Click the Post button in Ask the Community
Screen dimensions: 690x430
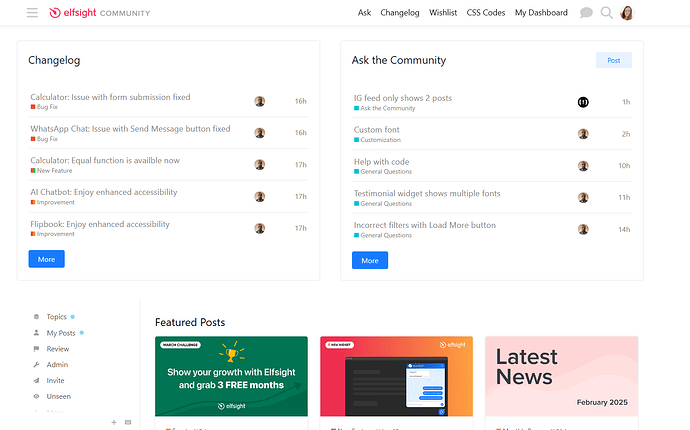[x=614, y=60]
